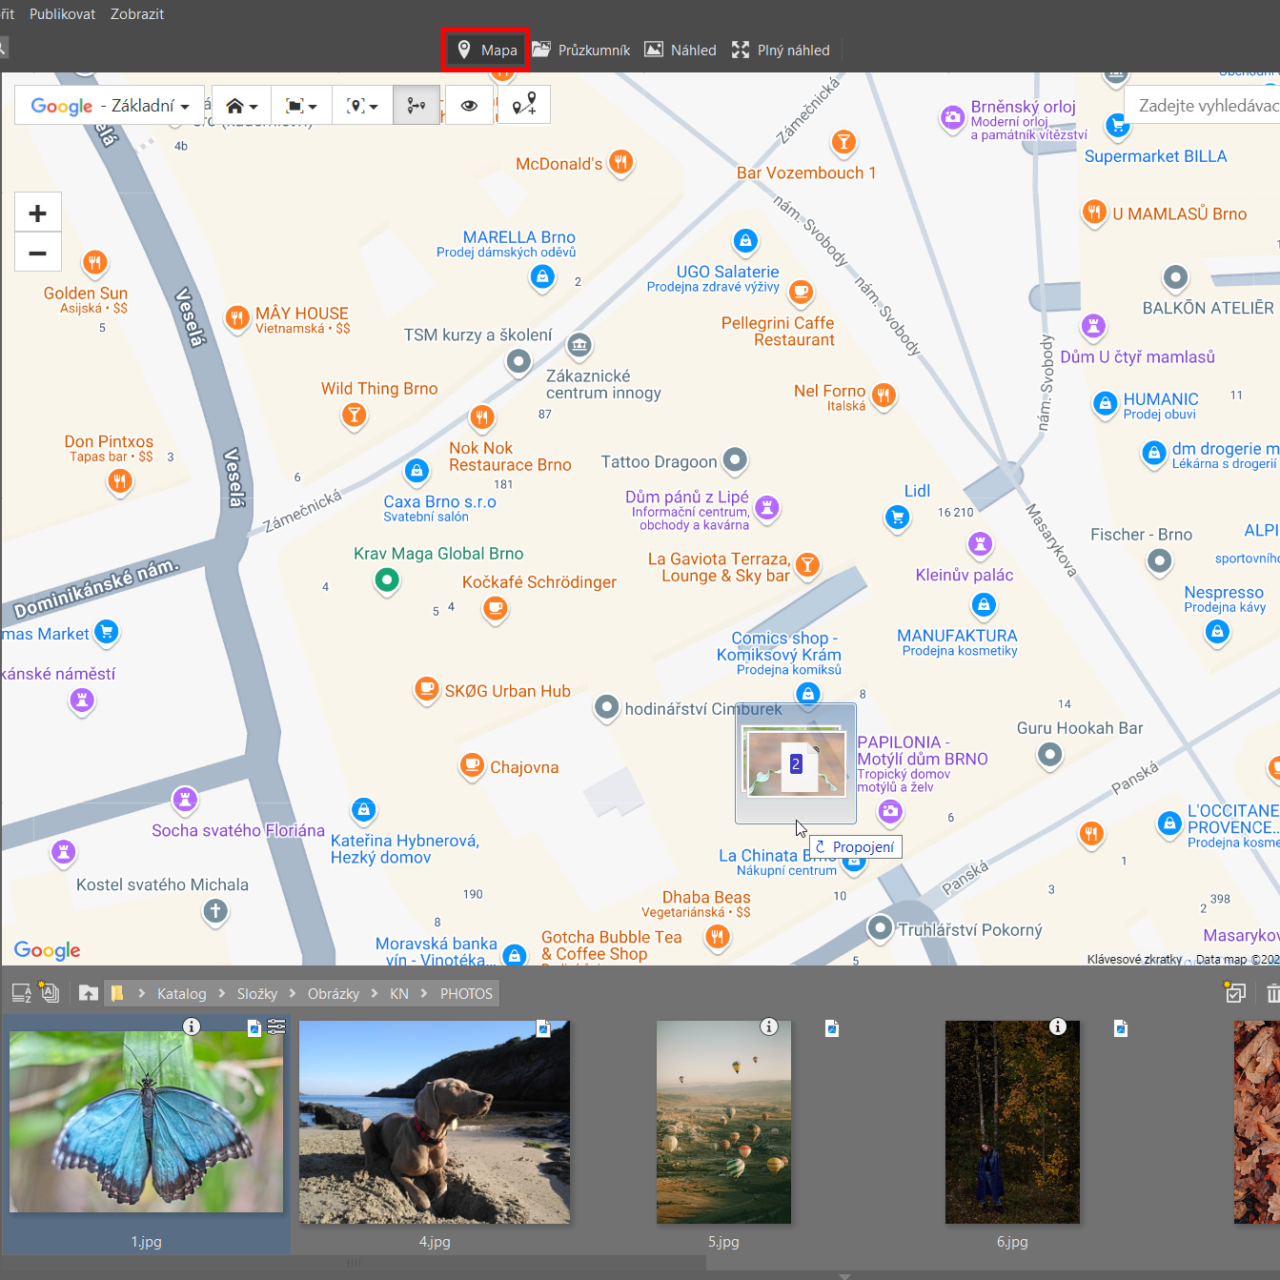Open the Zobrazit menu
This screenshot has height=1280, width=1280.
[x=137, y=14]
